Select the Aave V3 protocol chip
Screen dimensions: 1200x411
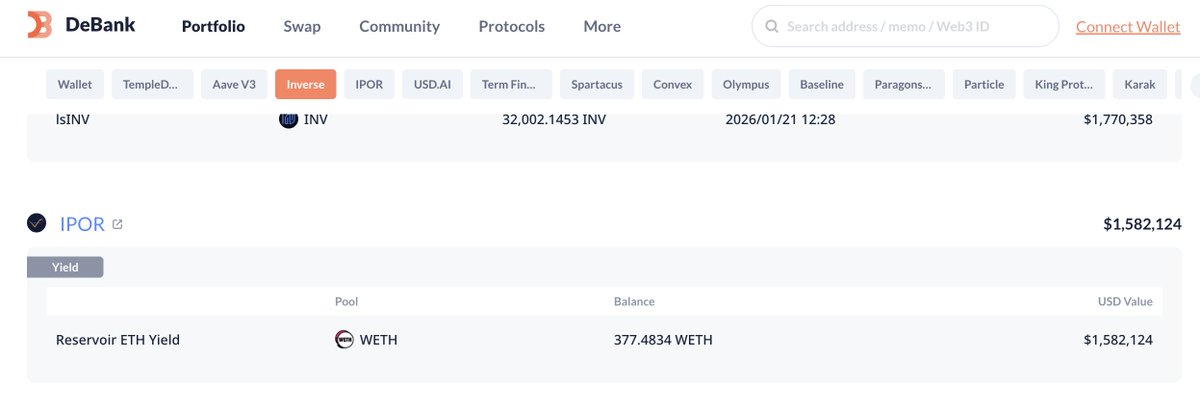tap(233, 84)
